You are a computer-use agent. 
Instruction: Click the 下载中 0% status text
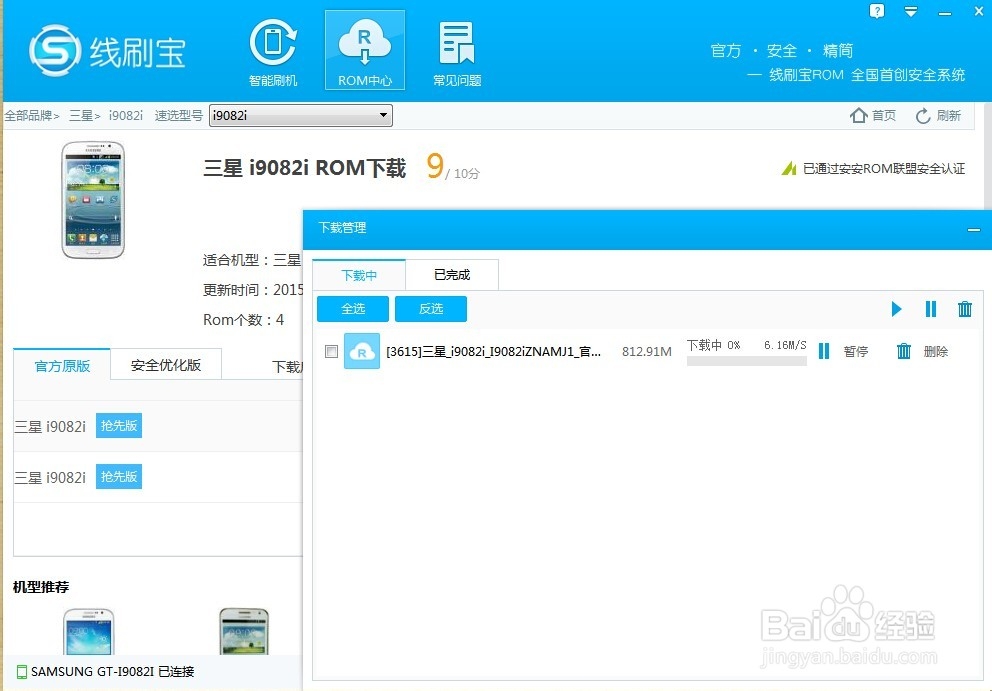point(714,345)
